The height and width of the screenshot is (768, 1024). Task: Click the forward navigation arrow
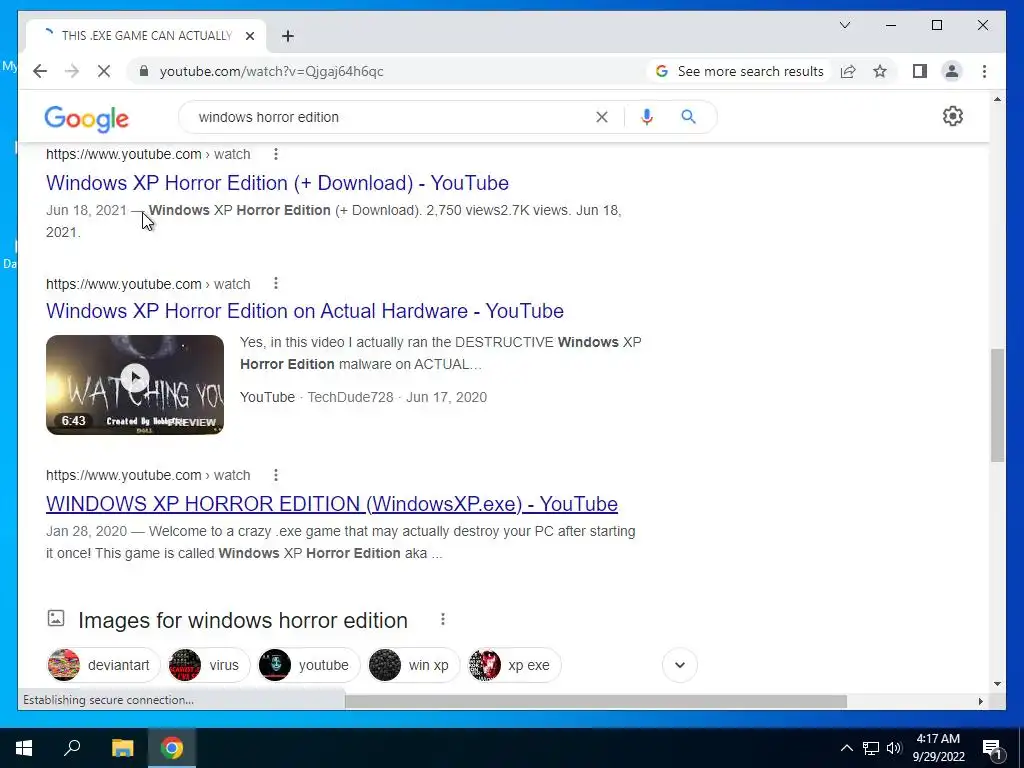tap(72, 71)
